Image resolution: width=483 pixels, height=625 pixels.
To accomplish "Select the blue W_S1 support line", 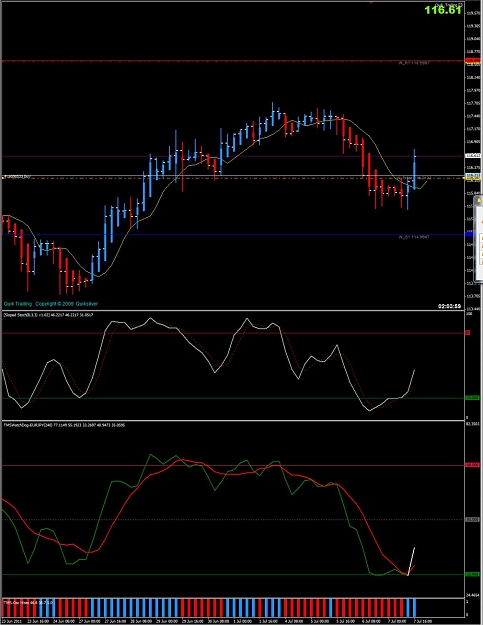I will point(231,234).
